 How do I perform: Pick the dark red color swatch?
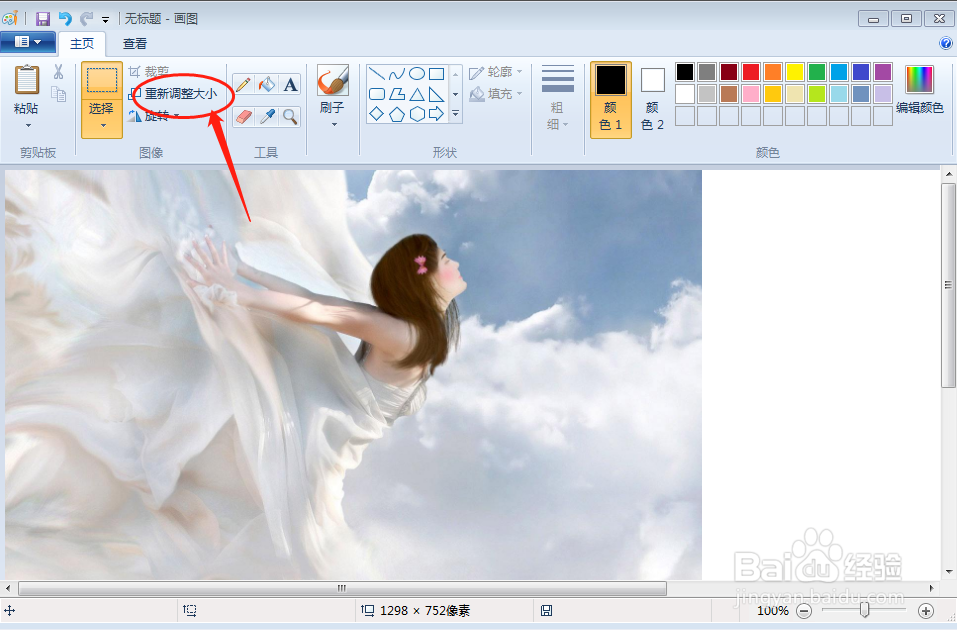pos(729,72)
